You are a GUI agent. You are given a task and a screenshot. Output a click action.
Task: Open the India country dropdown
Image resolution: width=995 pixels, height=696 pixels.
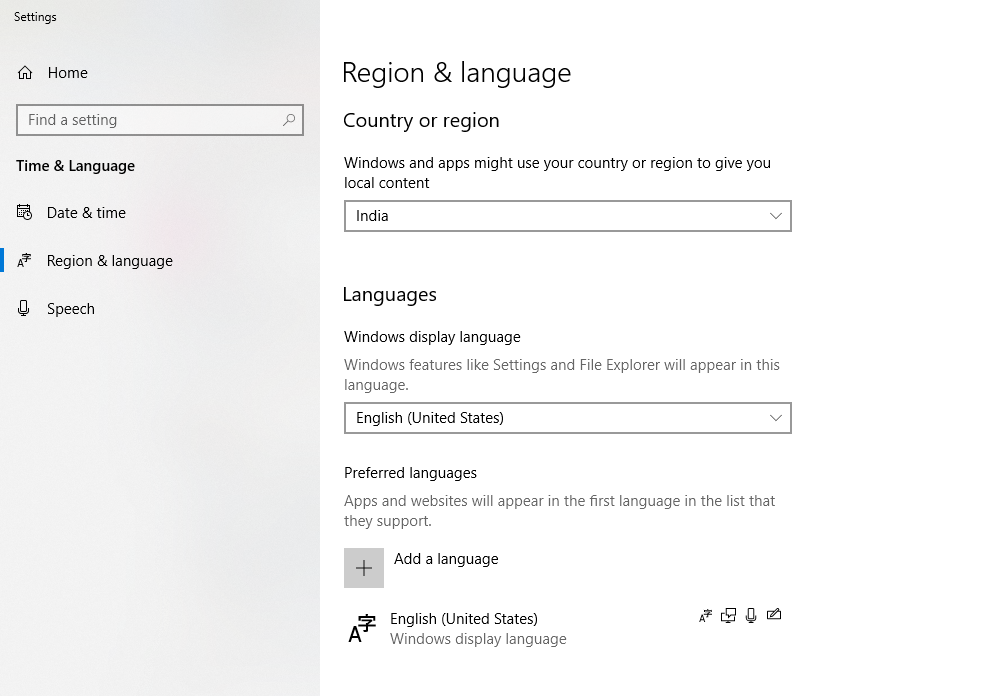[x=567, y=216]
